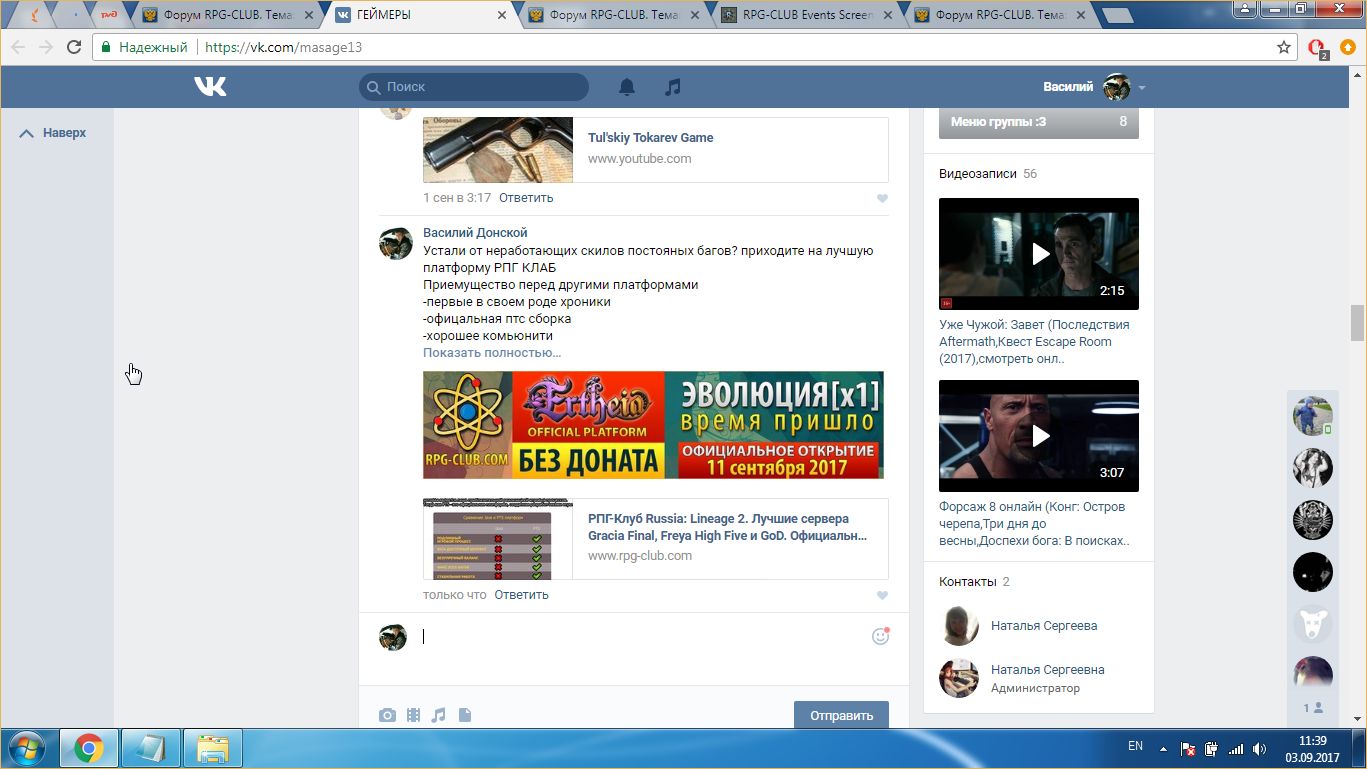Reload page with browser refresh icon
The height and width of the screenshot is (769, 1367).
(74, 47)
